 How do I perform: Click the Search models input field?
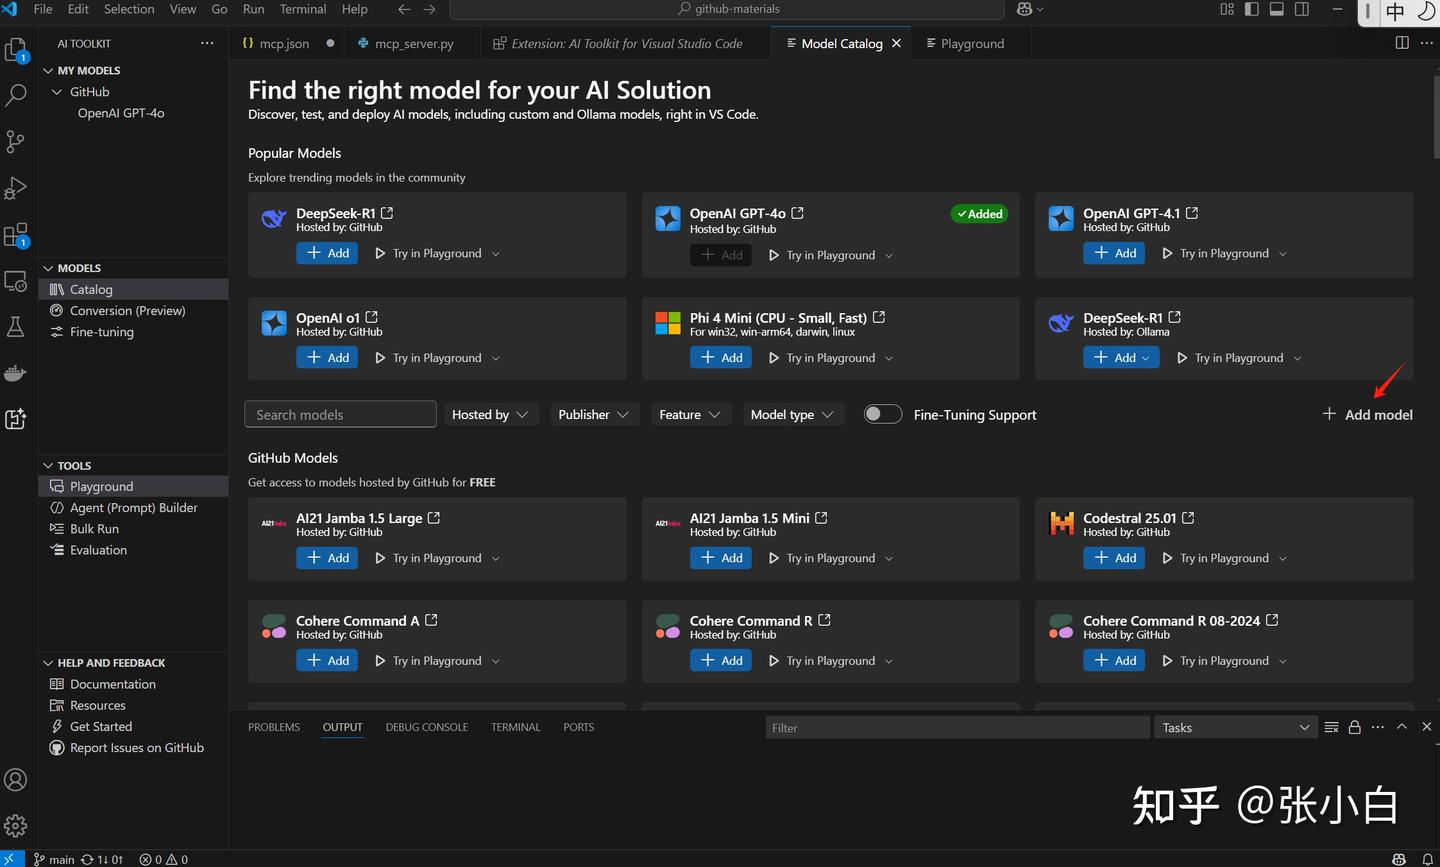click(x=340, y=414)
